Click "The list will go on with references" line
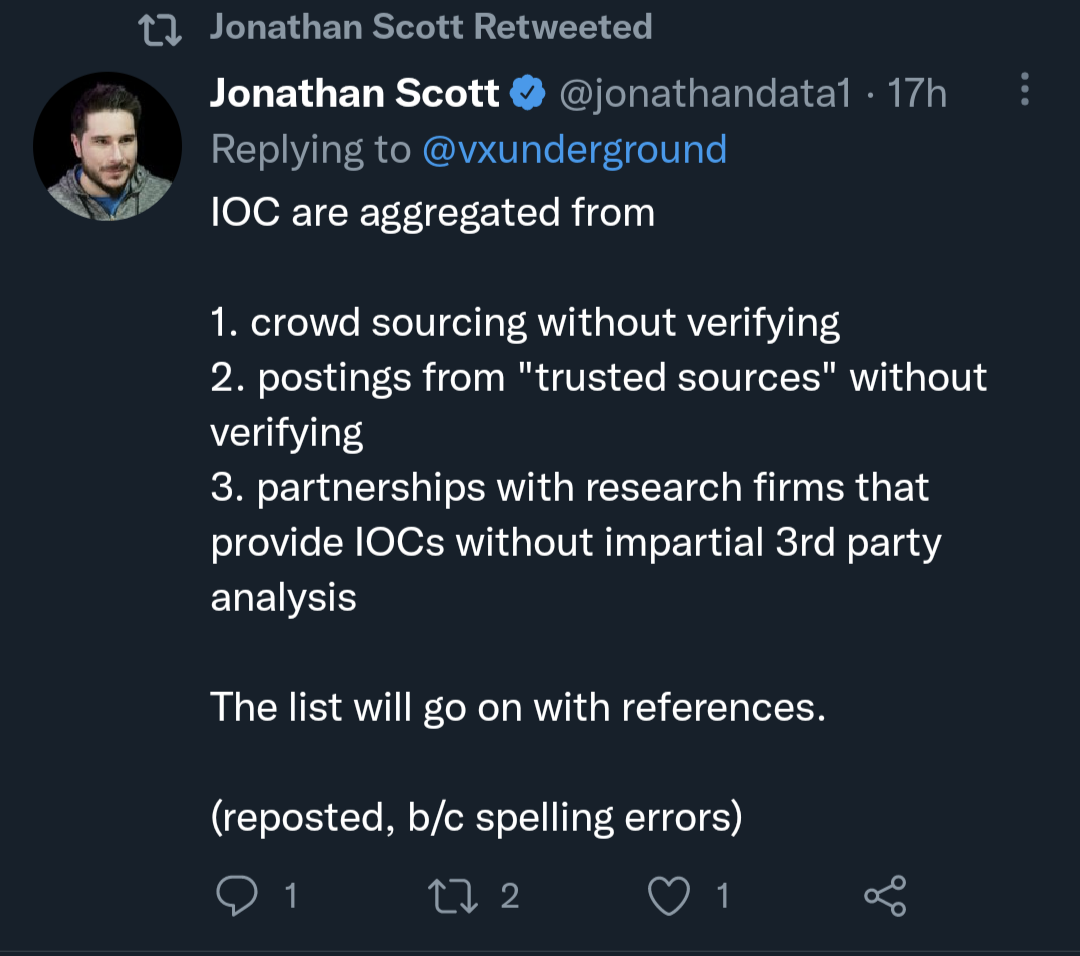 [517, 707]
